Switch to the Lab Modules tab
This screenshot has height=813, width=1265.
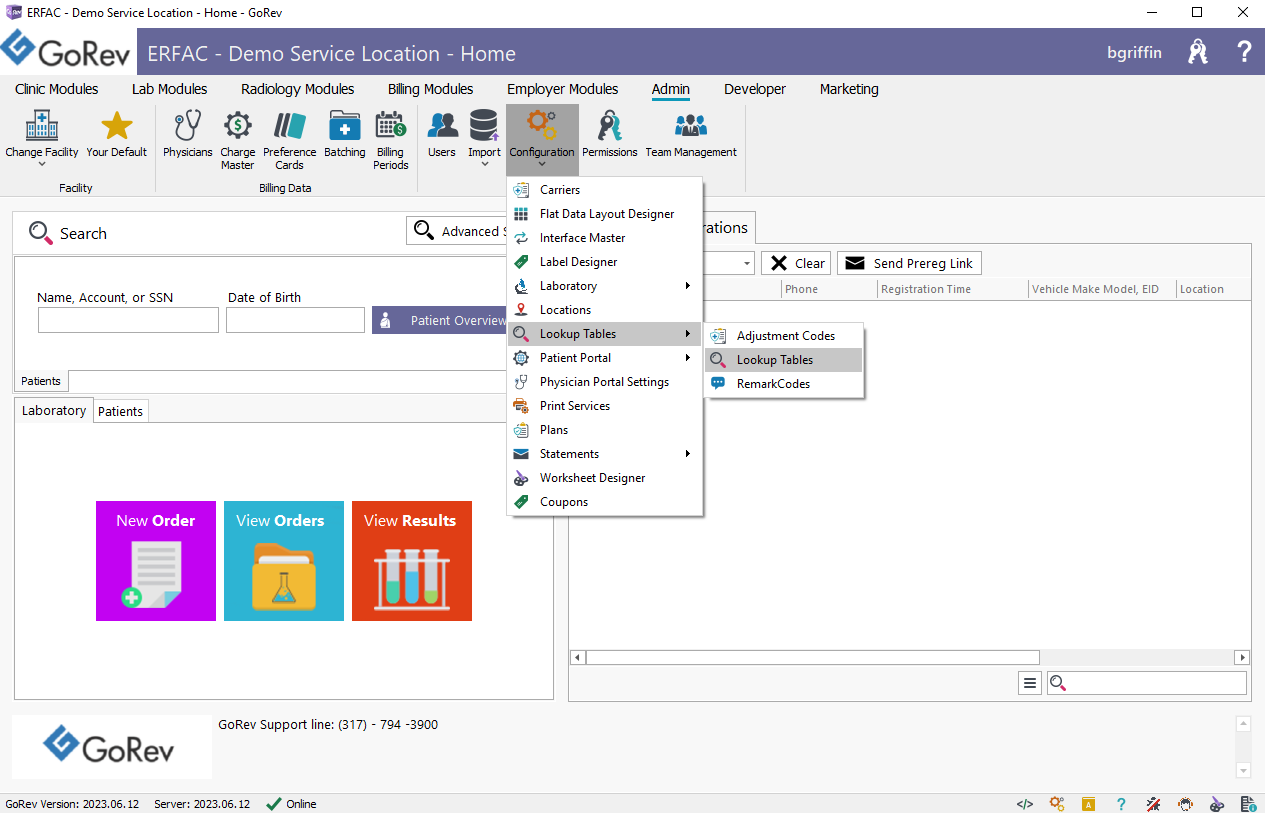[170, 89]
